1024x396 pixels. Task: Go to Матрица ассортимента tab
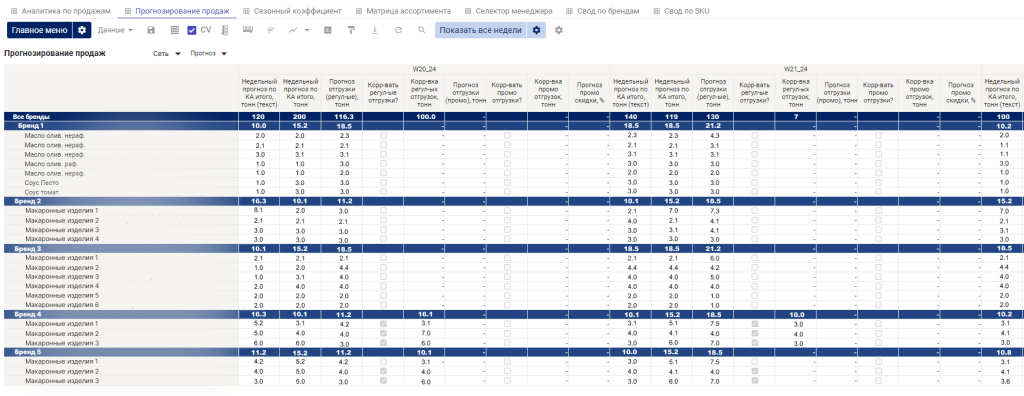pyautogui.click(x=403, y=12)
